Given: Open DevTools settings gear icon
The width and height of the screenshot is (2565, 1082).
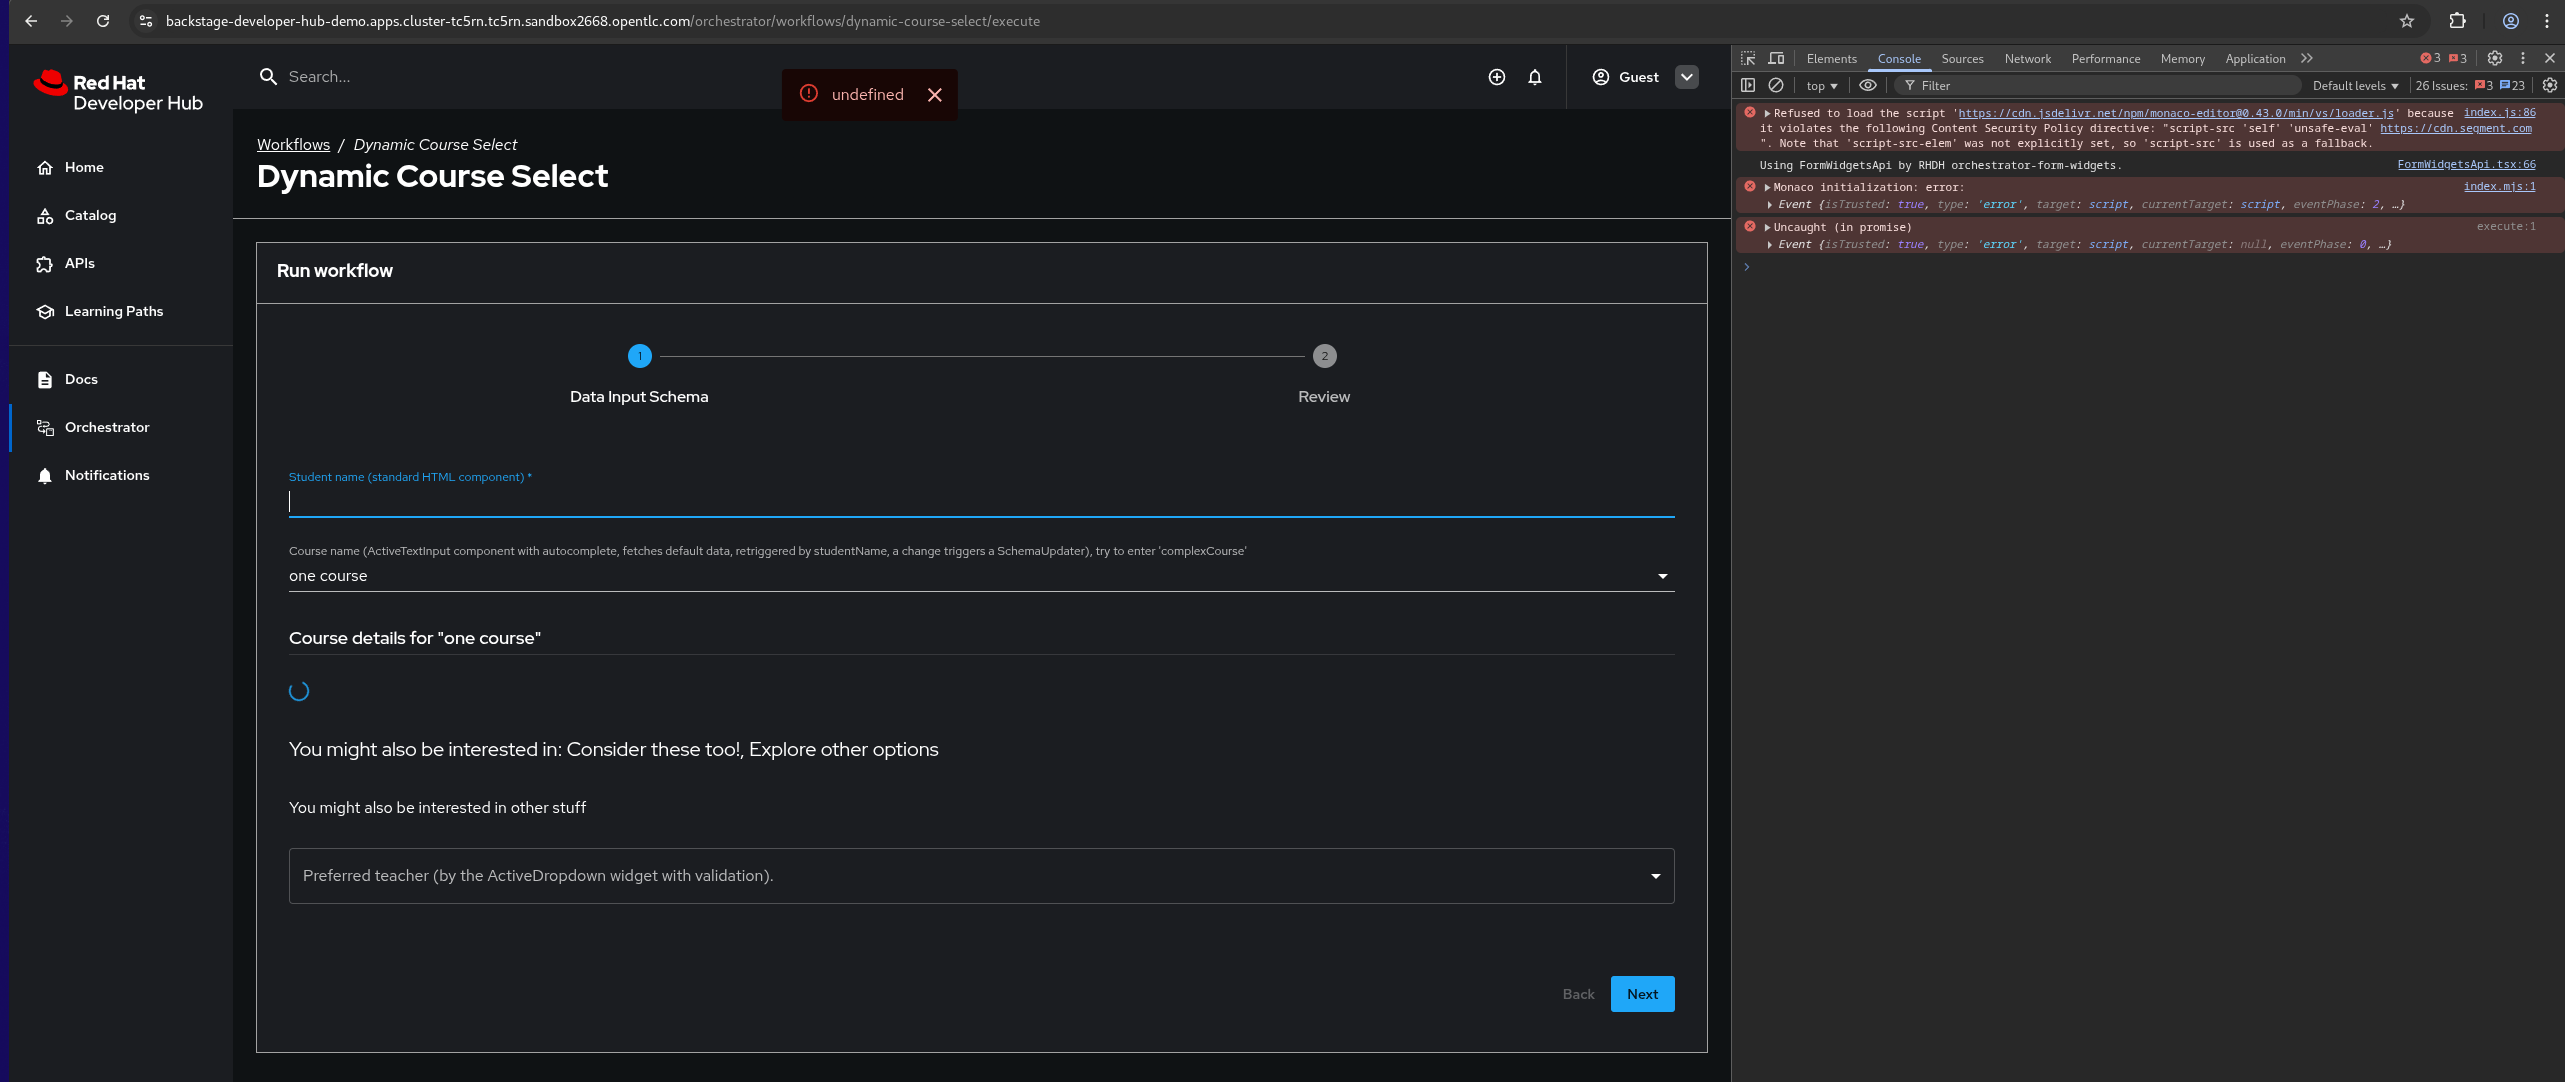Looking at the screenshot, I should tap(2494, 58).
